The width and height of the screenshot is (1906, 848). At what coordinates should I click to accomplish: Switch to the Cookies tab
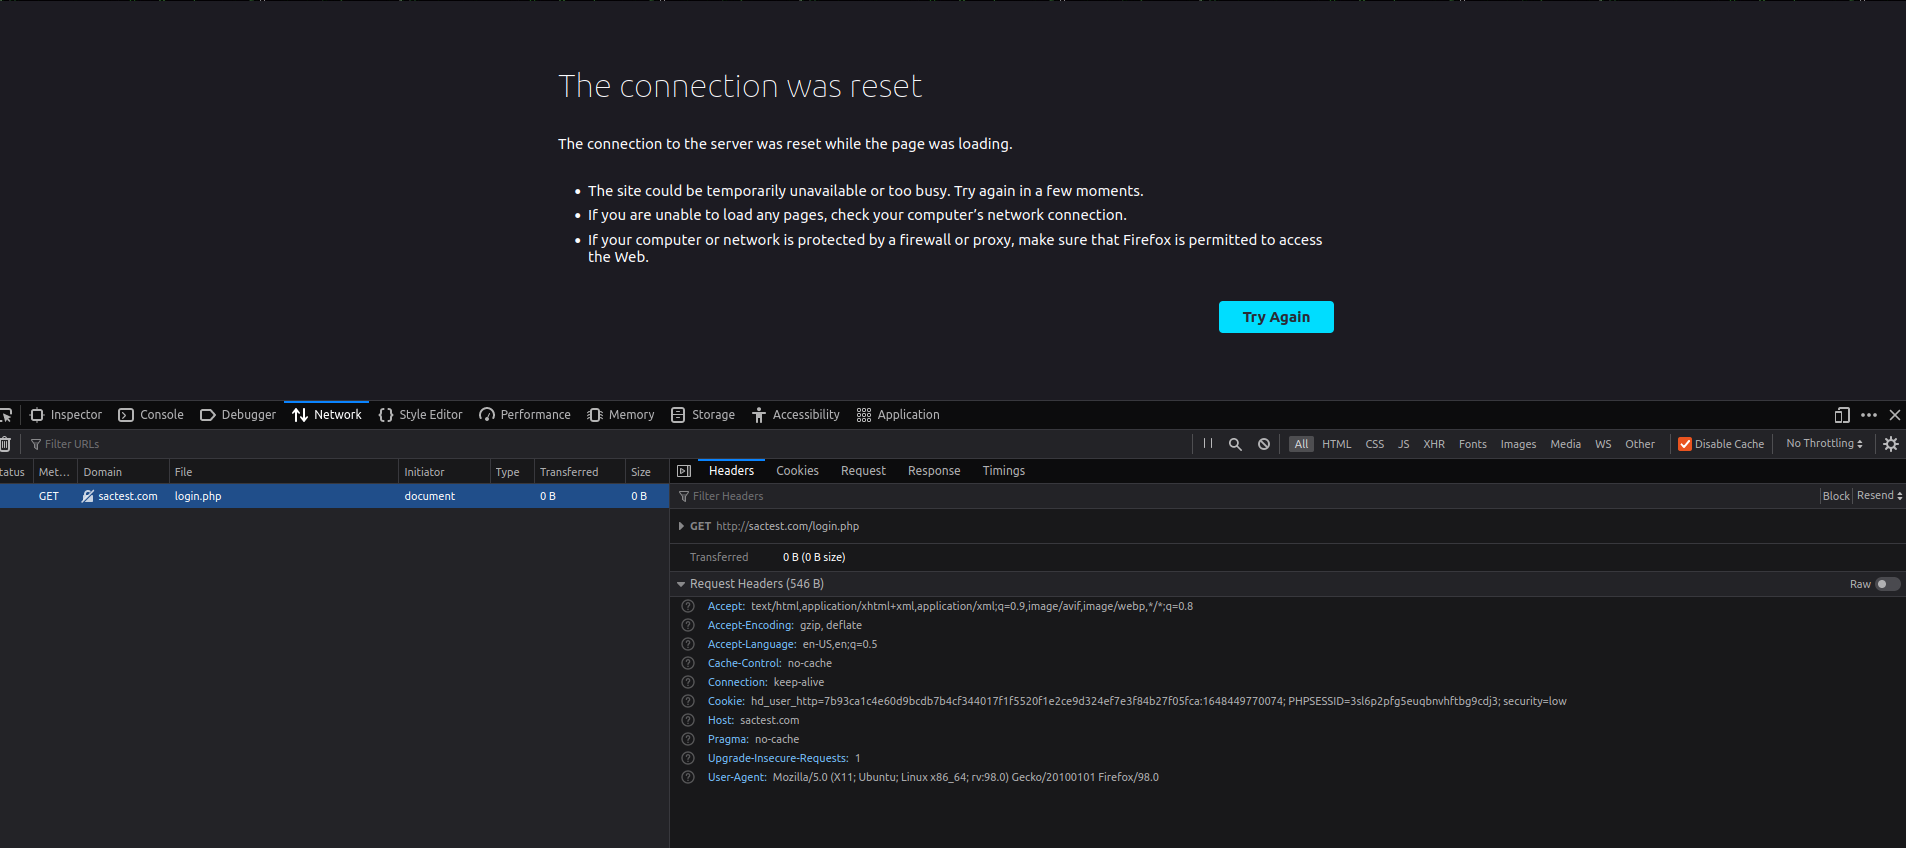point(797,471)
